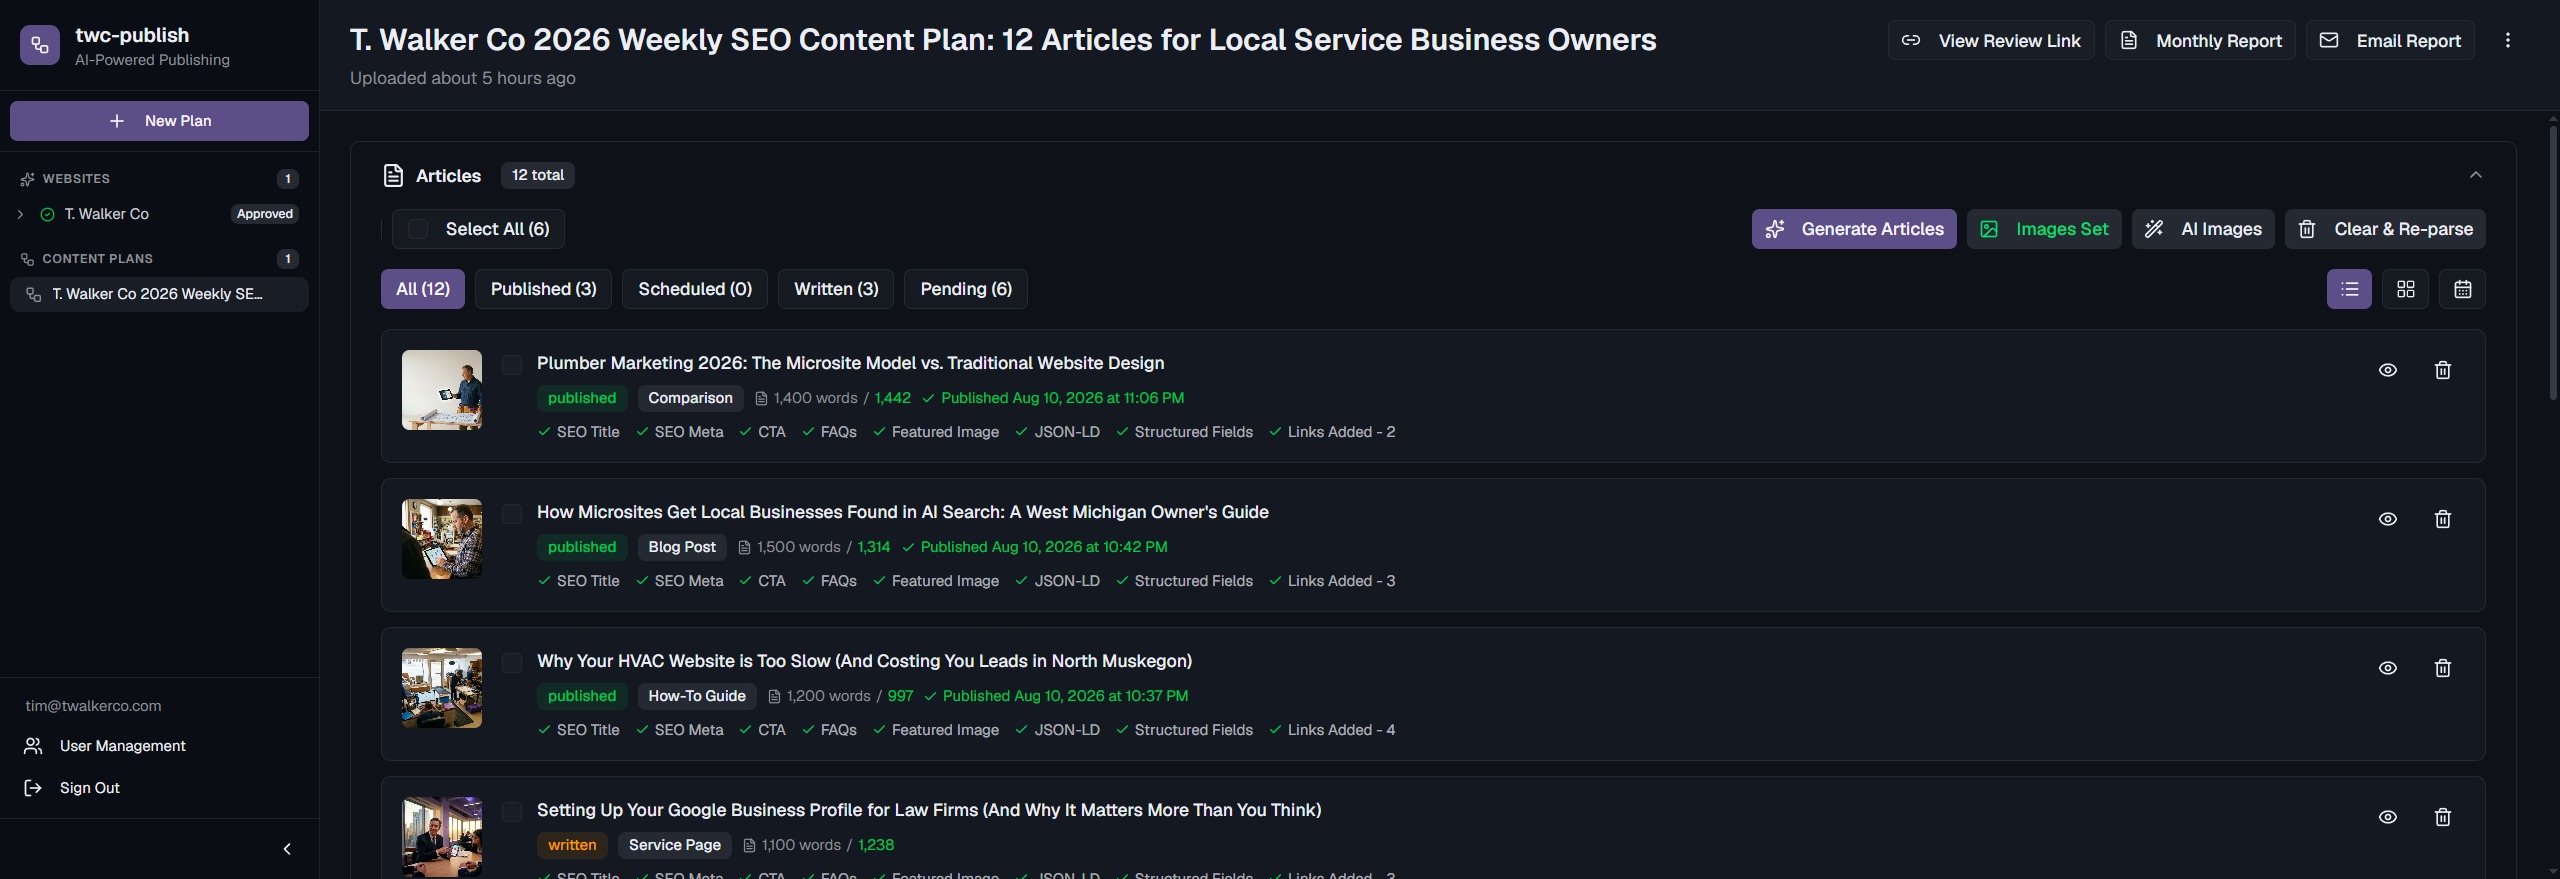Select the Plumber Marketing 2026 article checkbox
The image size is (2560, 879).
(x=512, y=364)
